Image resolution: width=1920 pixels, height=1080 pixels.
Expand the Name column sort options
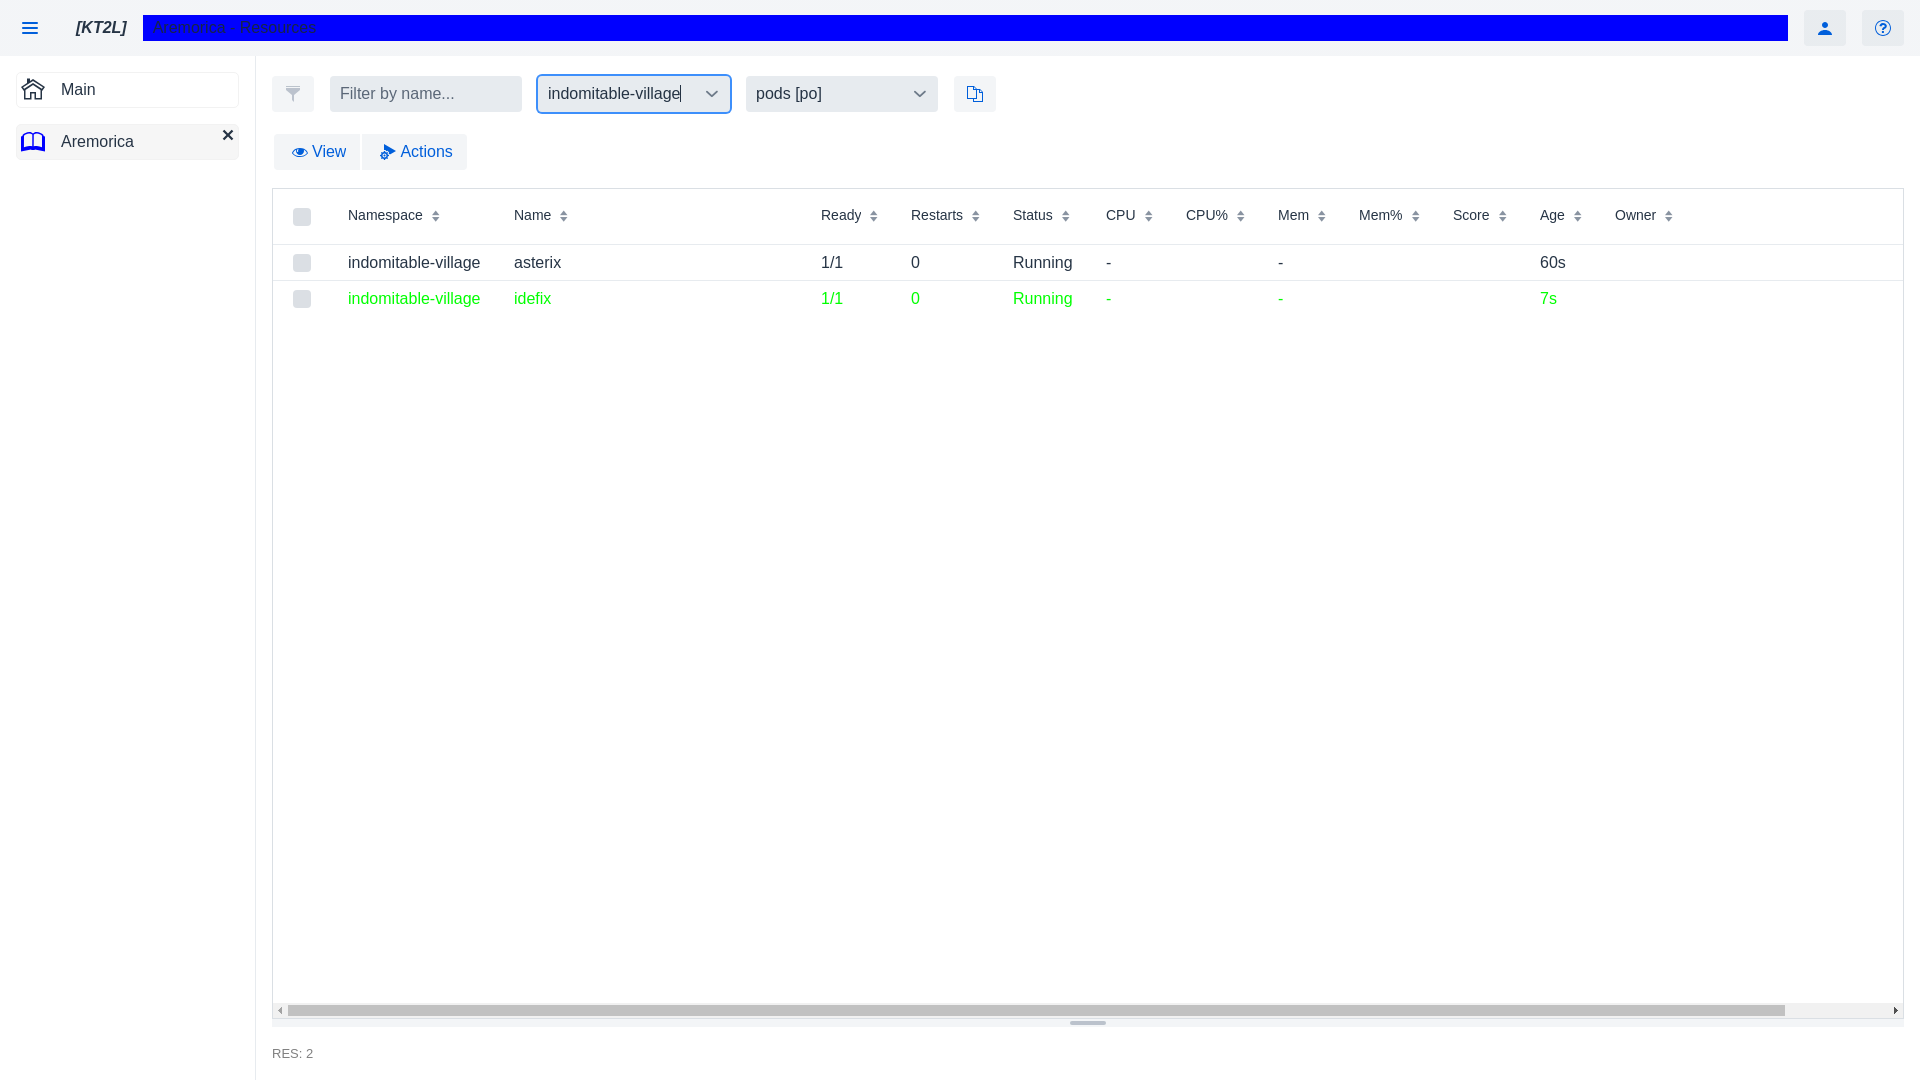coord(564,215)
